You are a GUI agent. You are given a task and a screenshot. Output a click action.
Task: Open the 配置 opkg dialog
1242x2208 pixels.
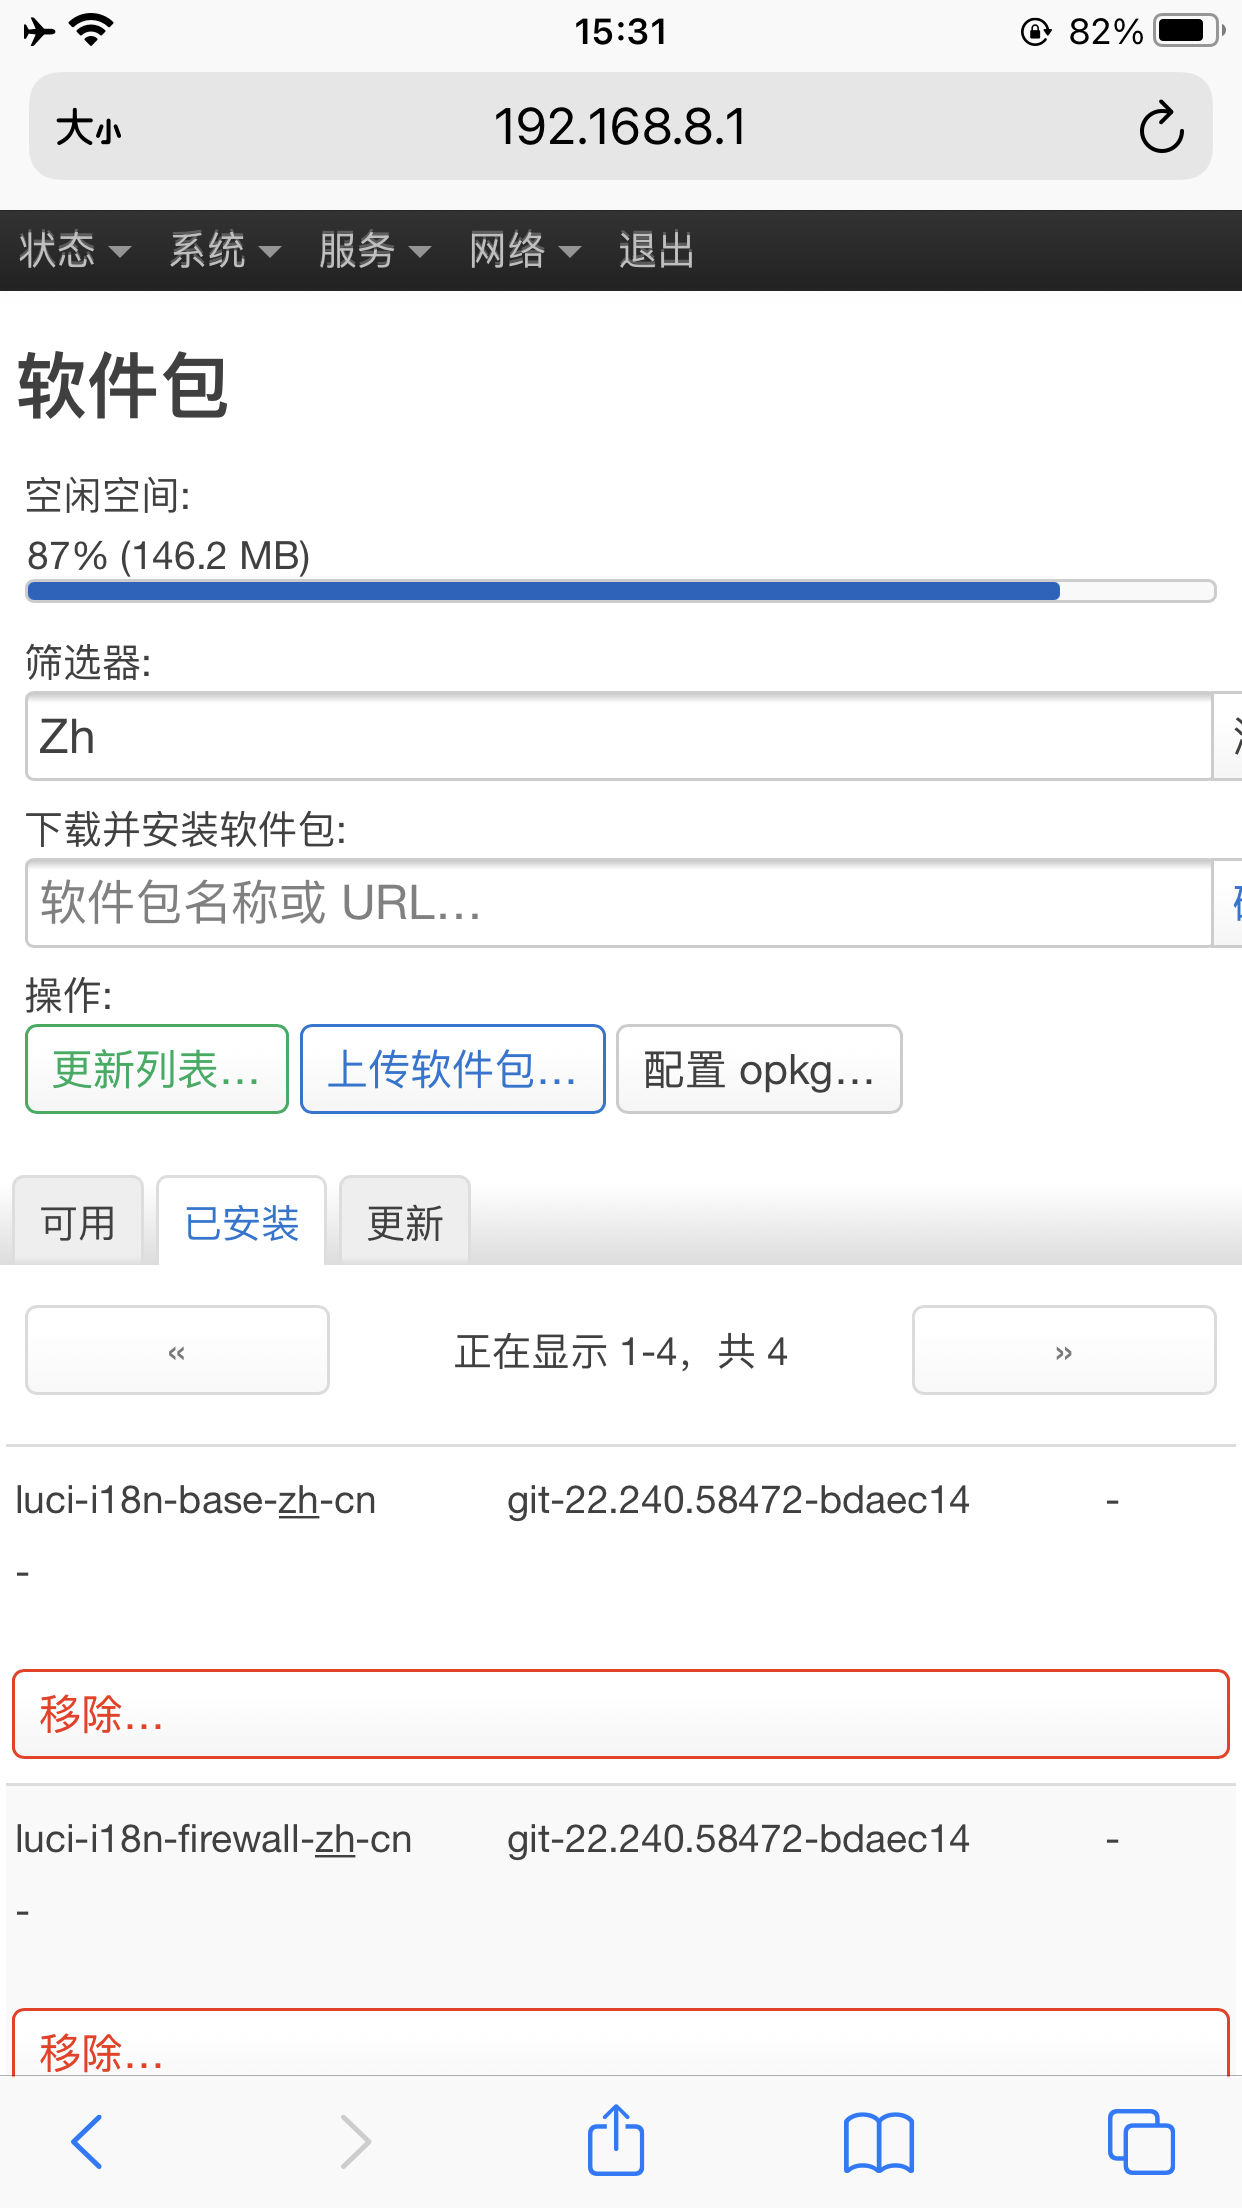click(x=759, y=1069)
